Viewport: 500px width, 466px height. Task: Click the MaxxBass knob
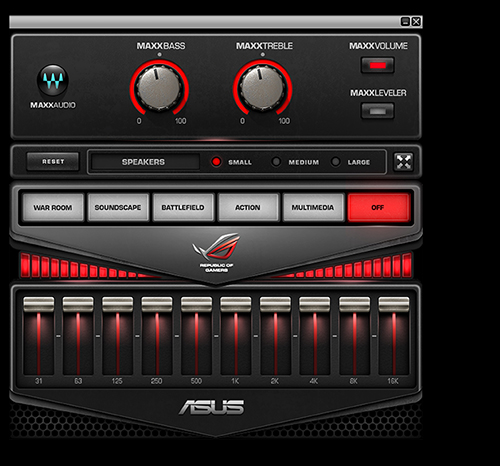159,87
